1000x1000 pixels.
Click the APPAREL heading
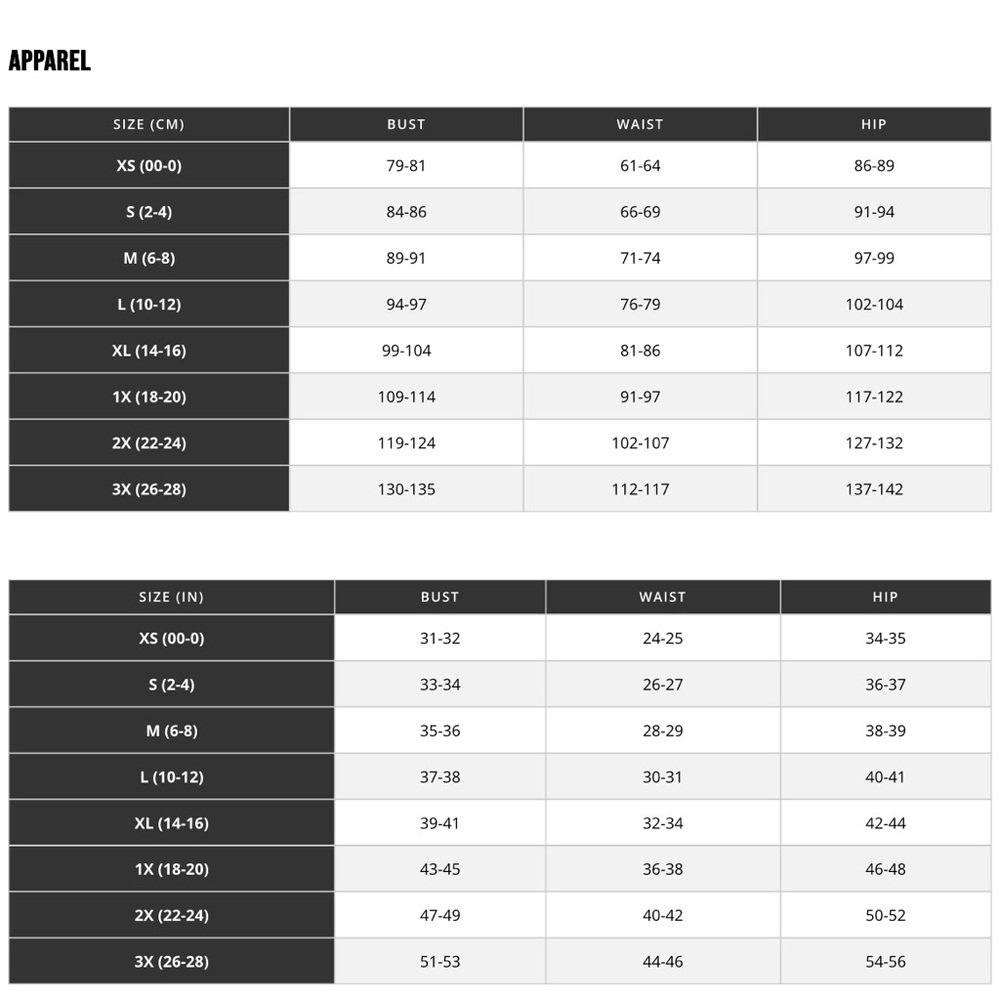50,61
